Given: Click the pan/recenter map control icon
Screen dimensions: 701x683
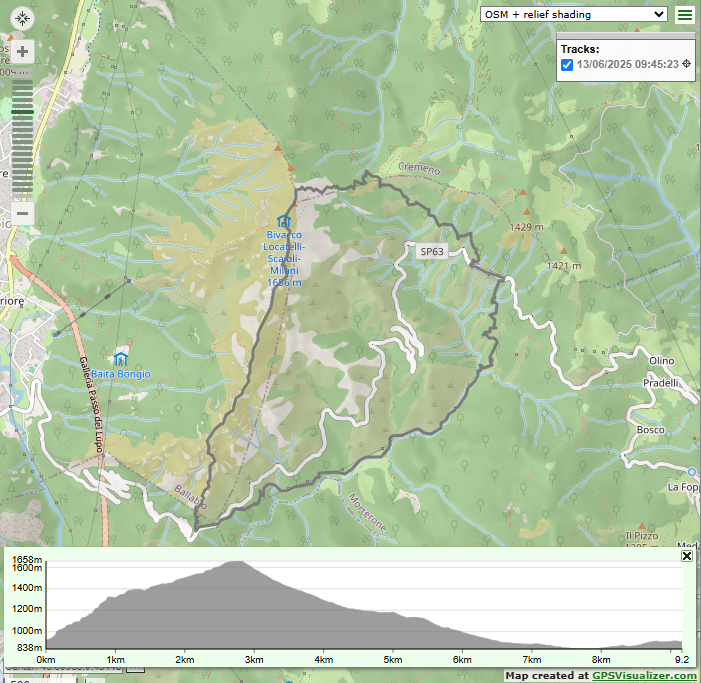Looking at the screenshot, I should 22,18.
